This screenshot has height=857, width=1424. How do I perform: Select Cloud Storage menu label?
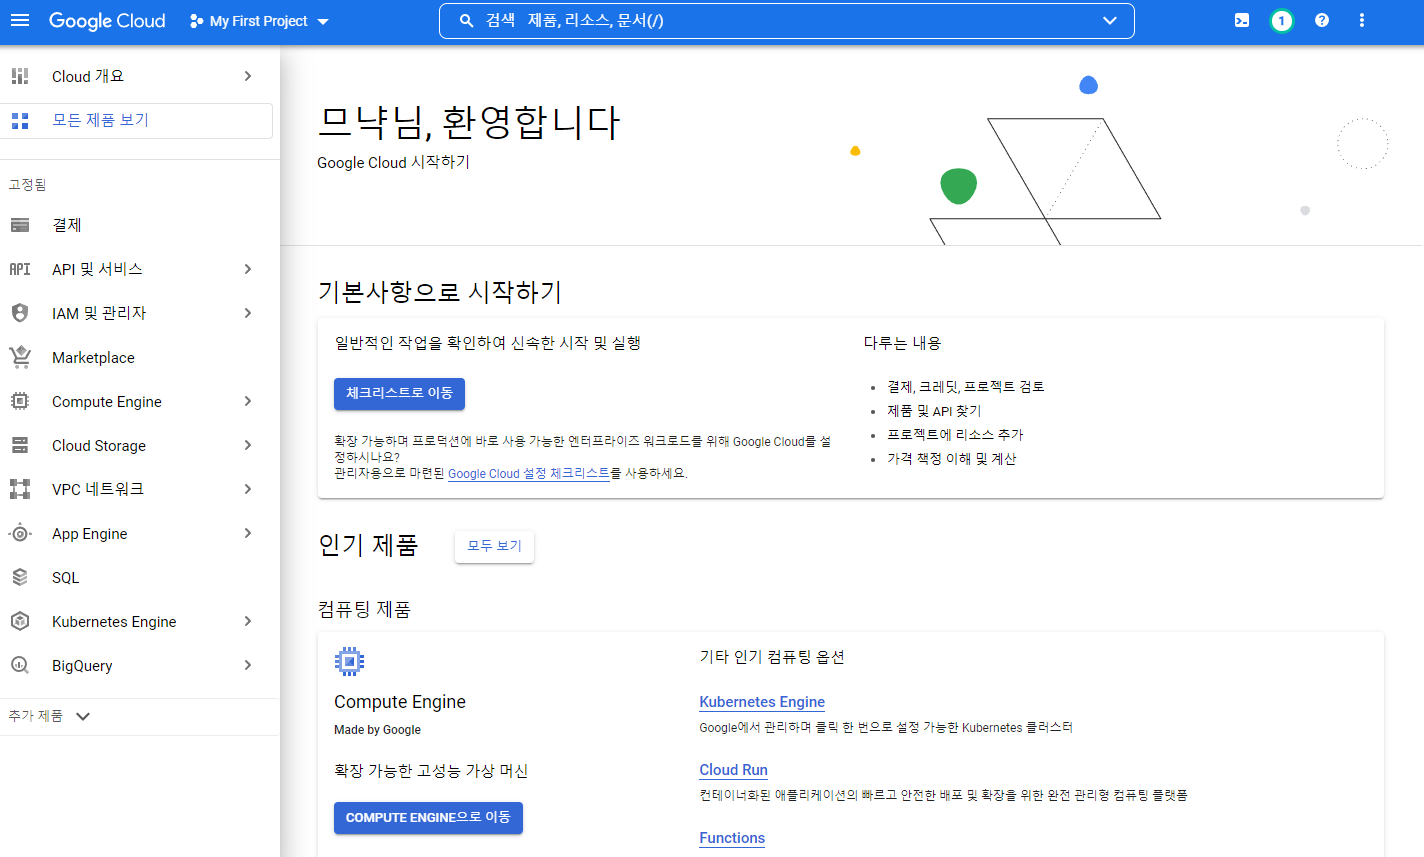[99, 445]
